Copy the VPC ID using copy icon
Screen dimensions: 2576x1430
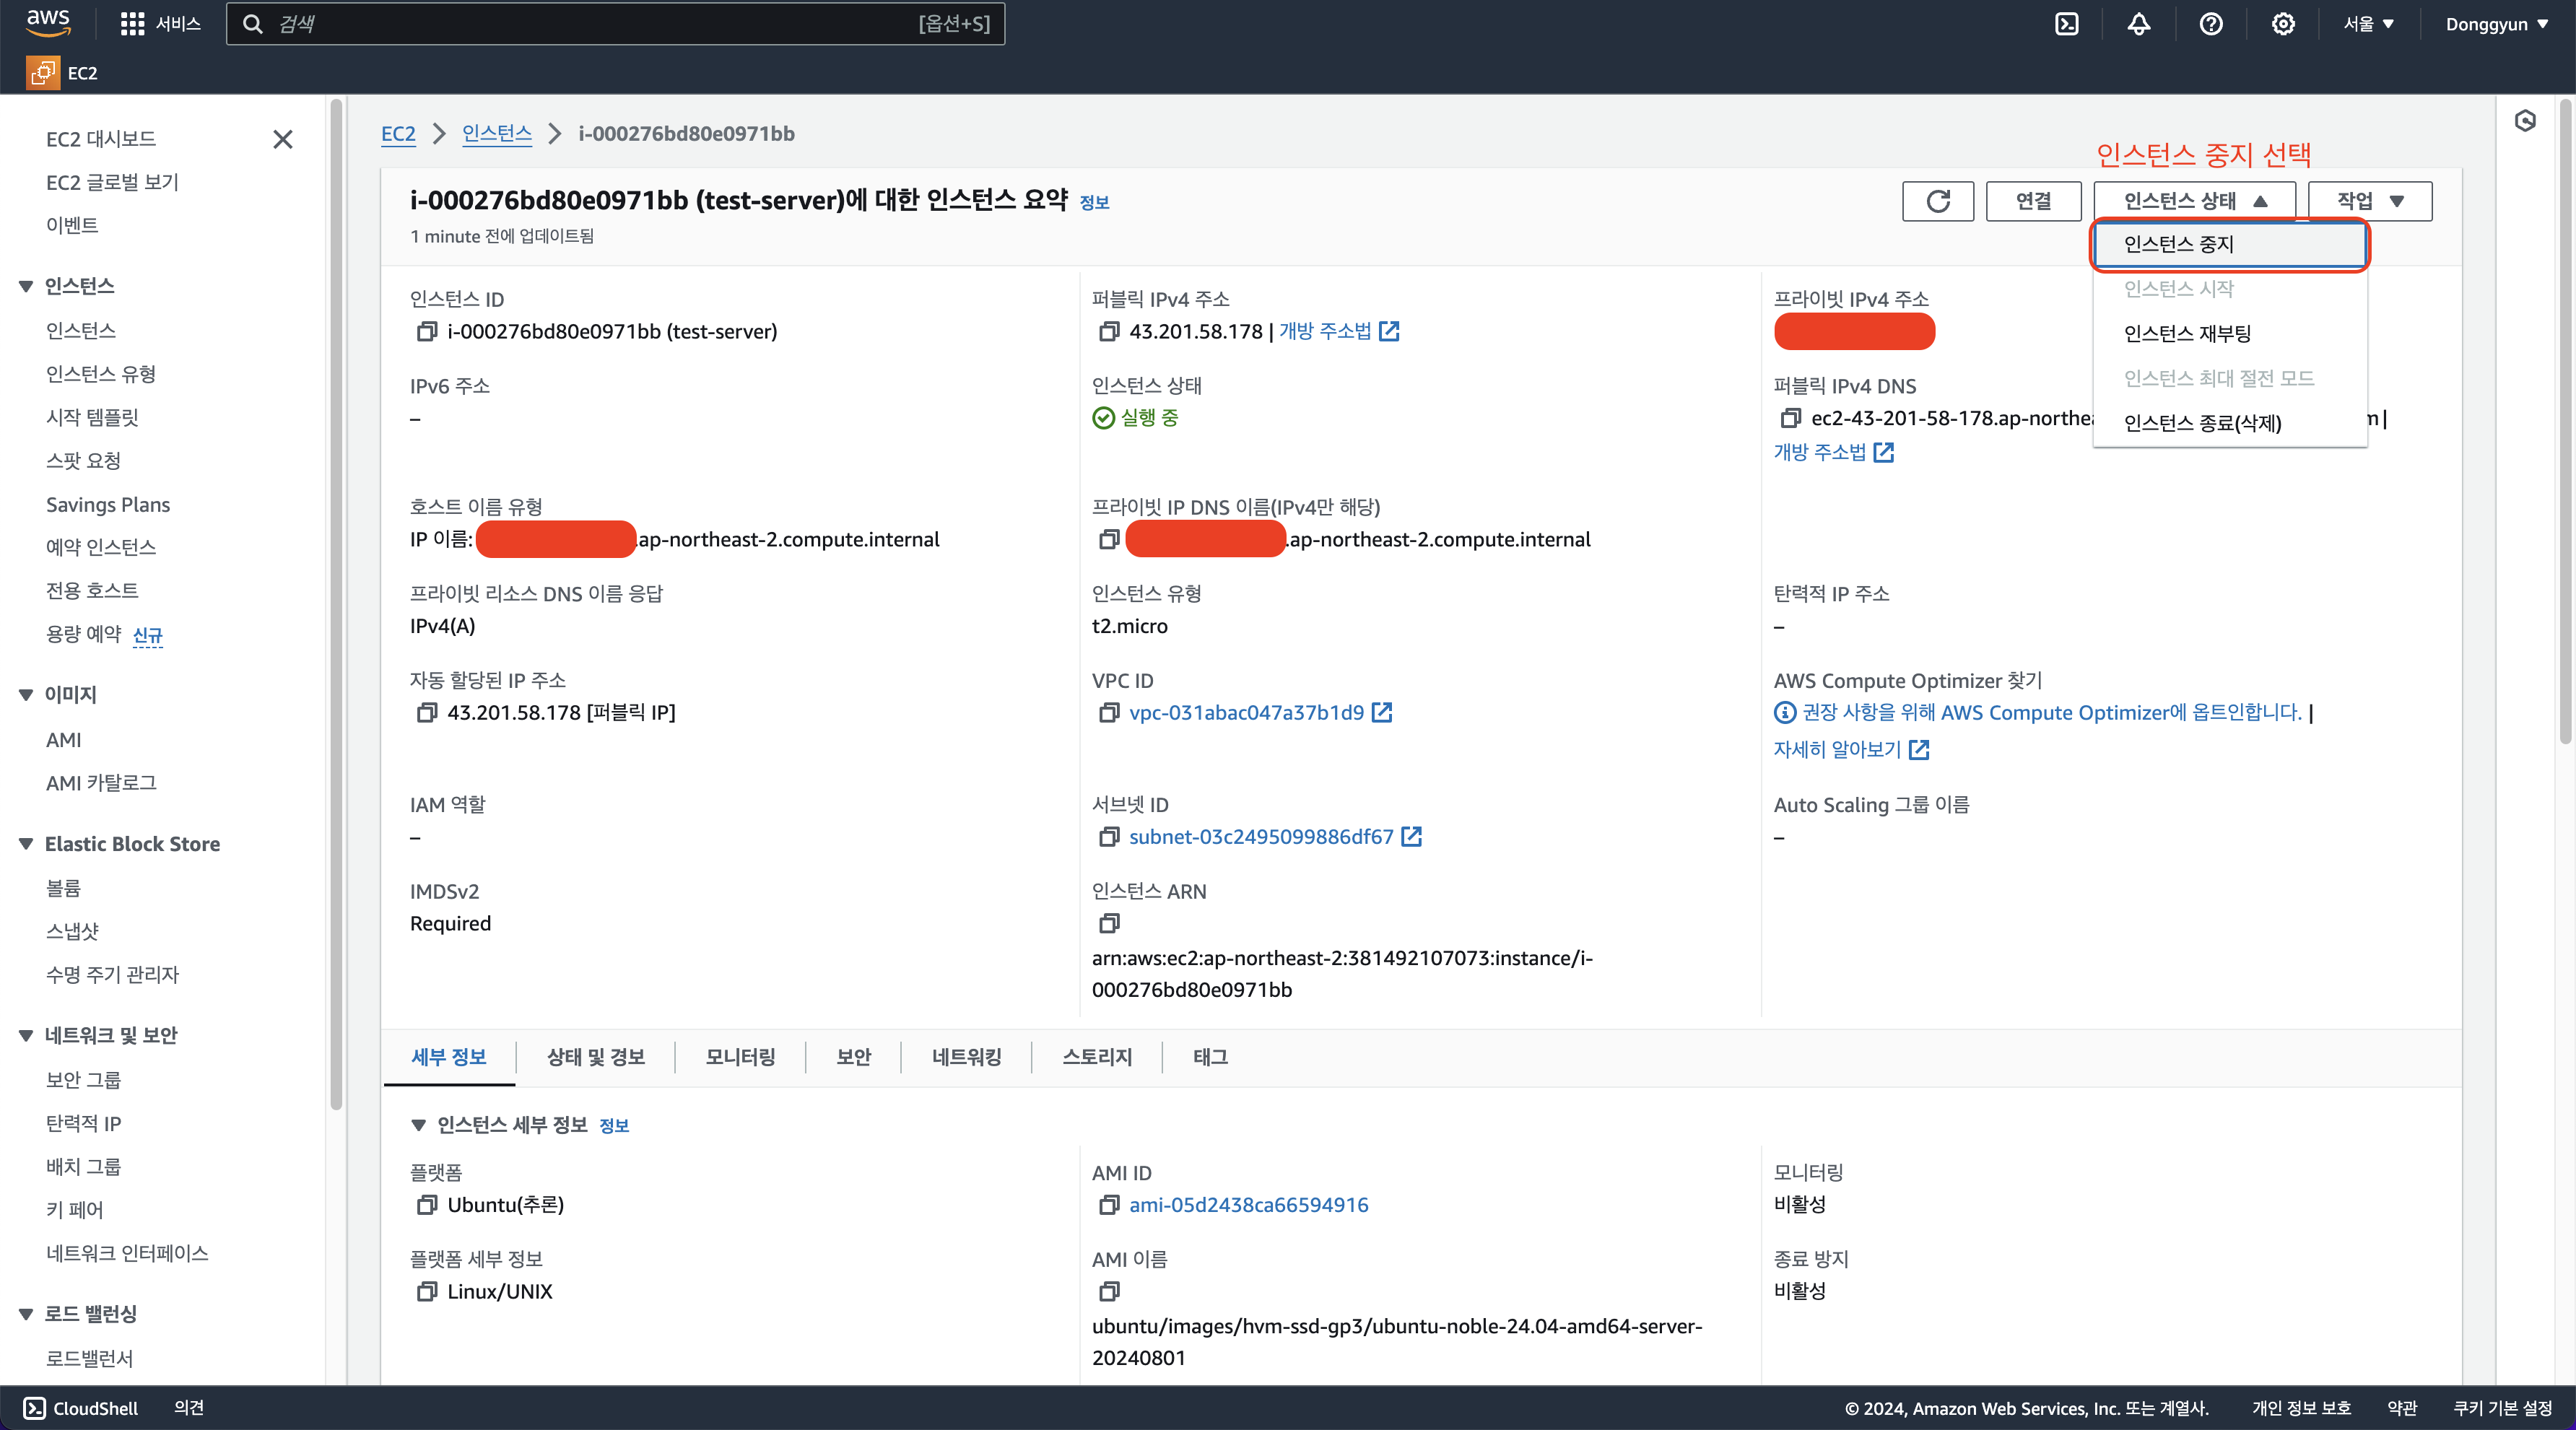pyautogui.click(x=1108, y=713)
